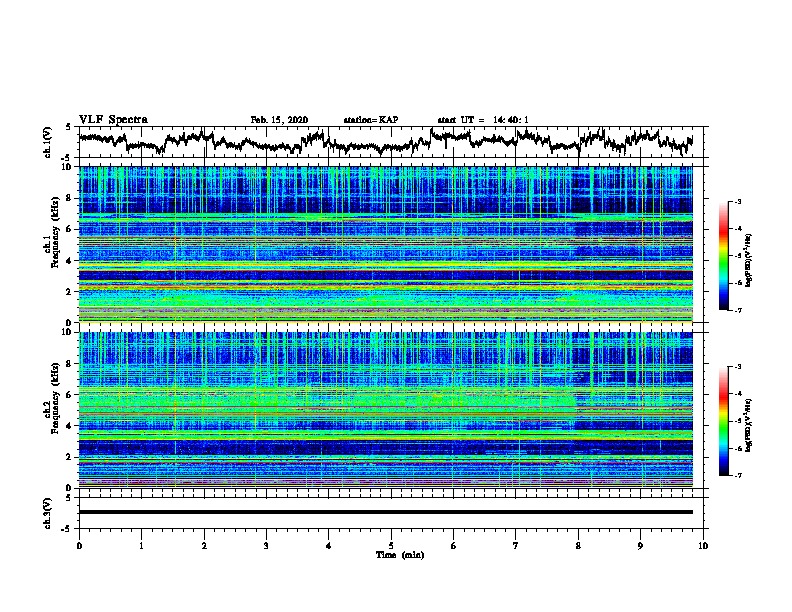Click the "0" time-axis tick label
The image size is (792, 612).
tap(79, 545)
